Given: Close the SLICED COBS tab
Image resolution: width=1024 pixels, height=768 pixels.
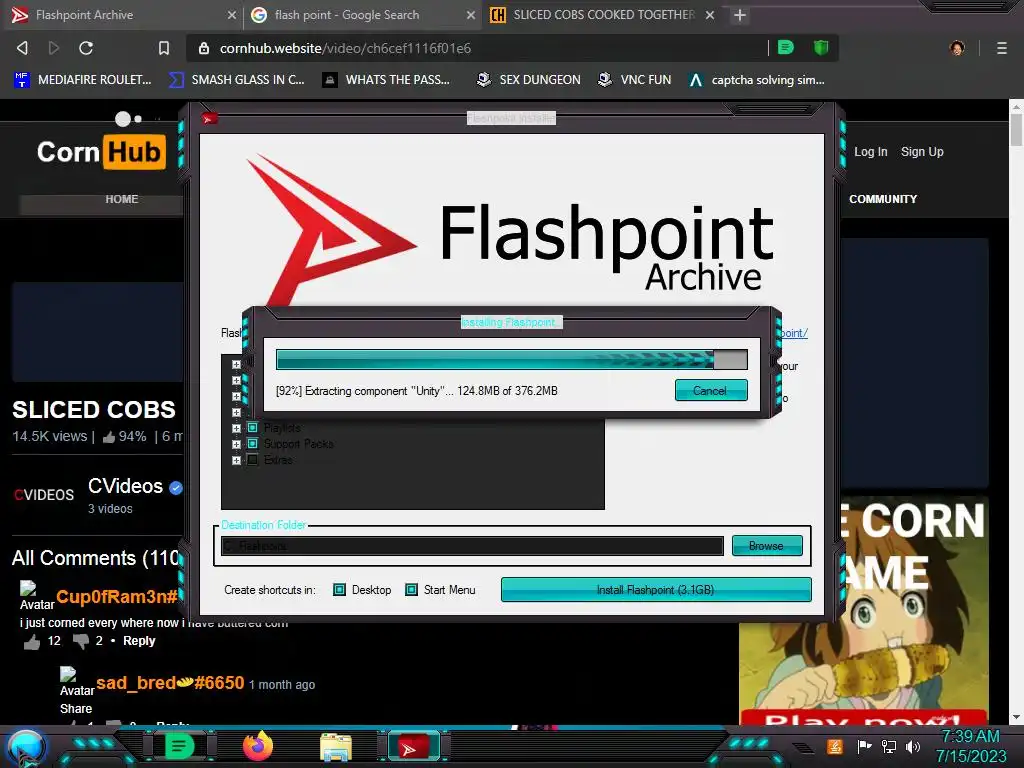Looking at the screenshot, I should pos(710,14).
